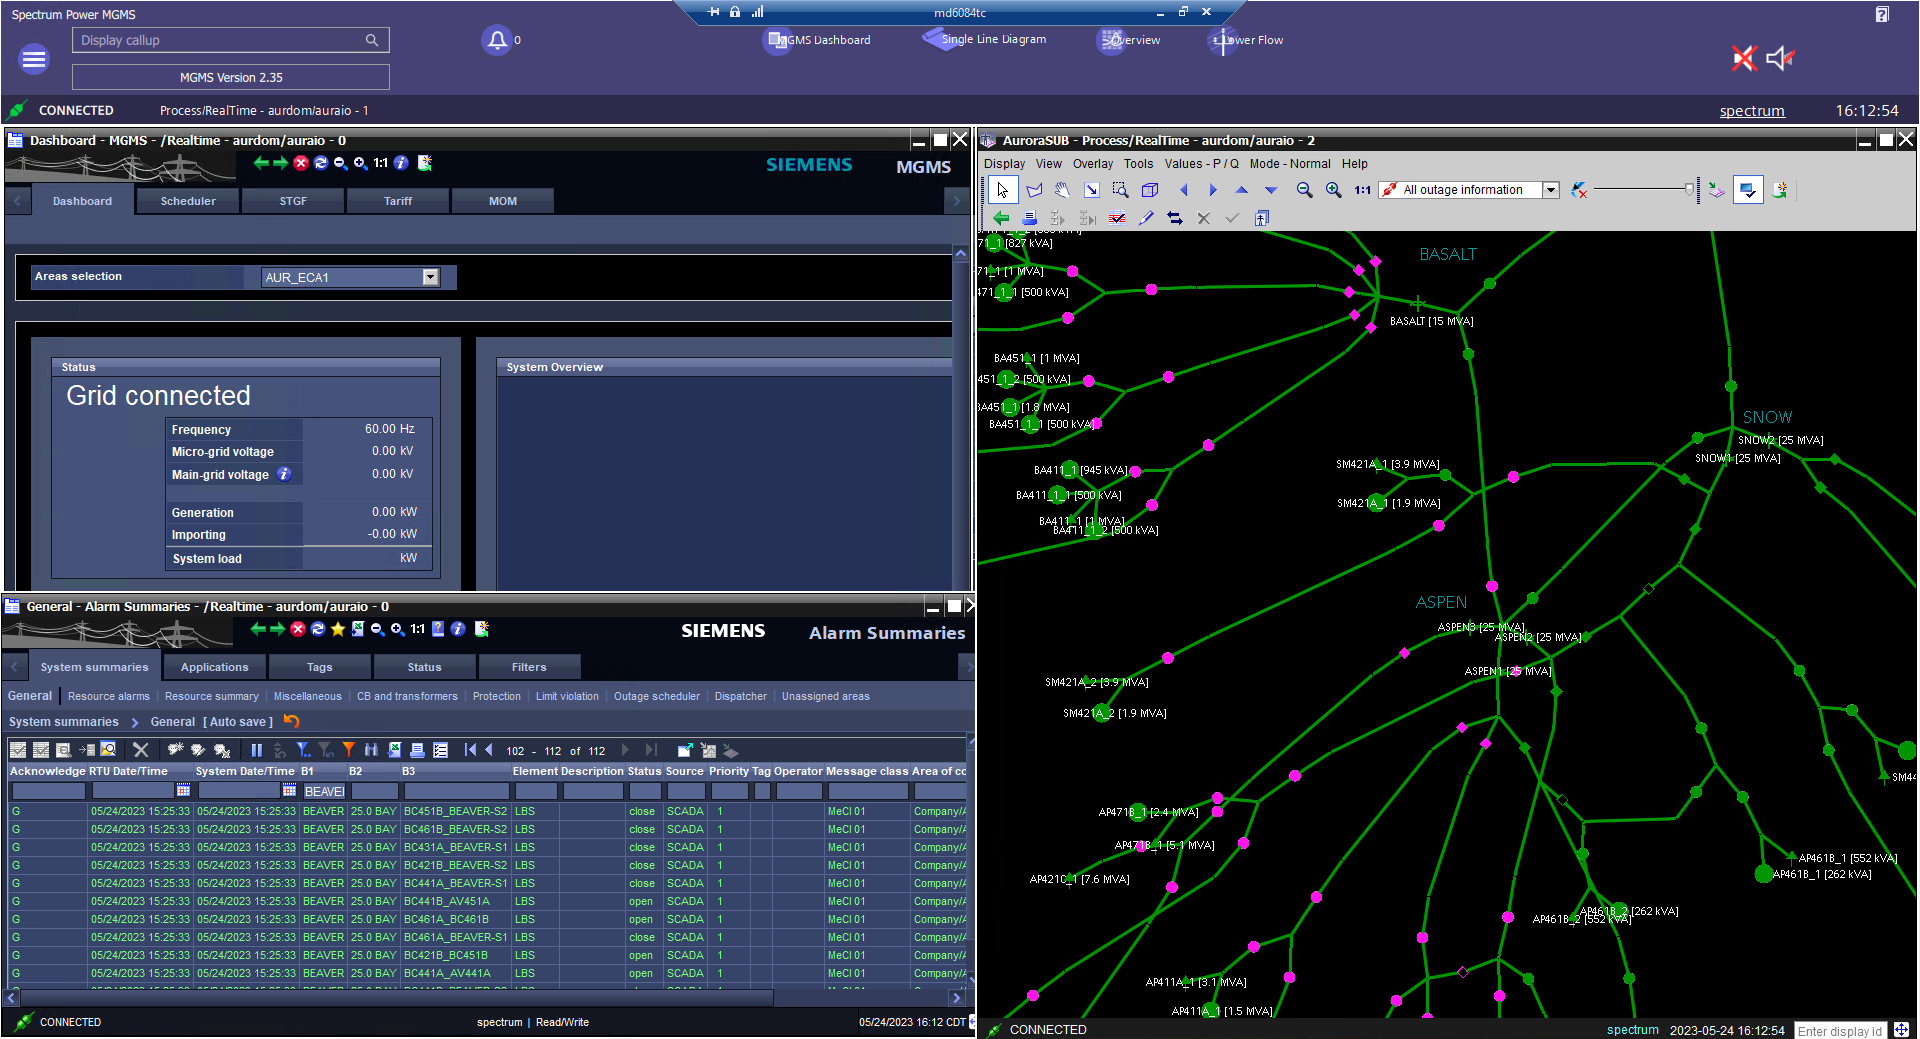Click the alarm bell notification icon

click(x=497, y=40)
